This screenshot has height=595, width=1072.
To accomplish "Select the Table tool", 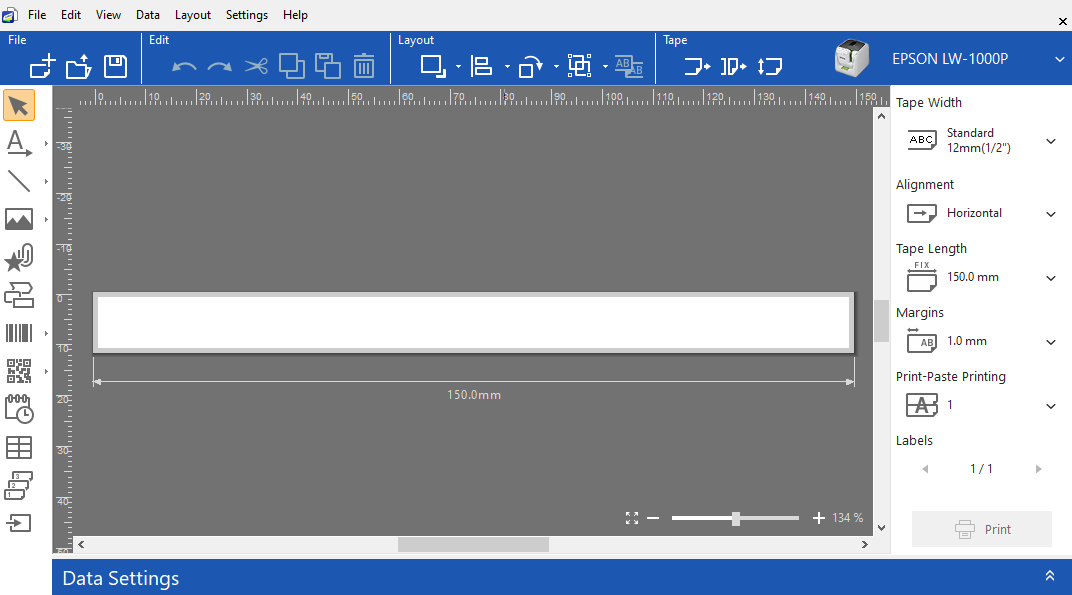I will click(18, 447).
